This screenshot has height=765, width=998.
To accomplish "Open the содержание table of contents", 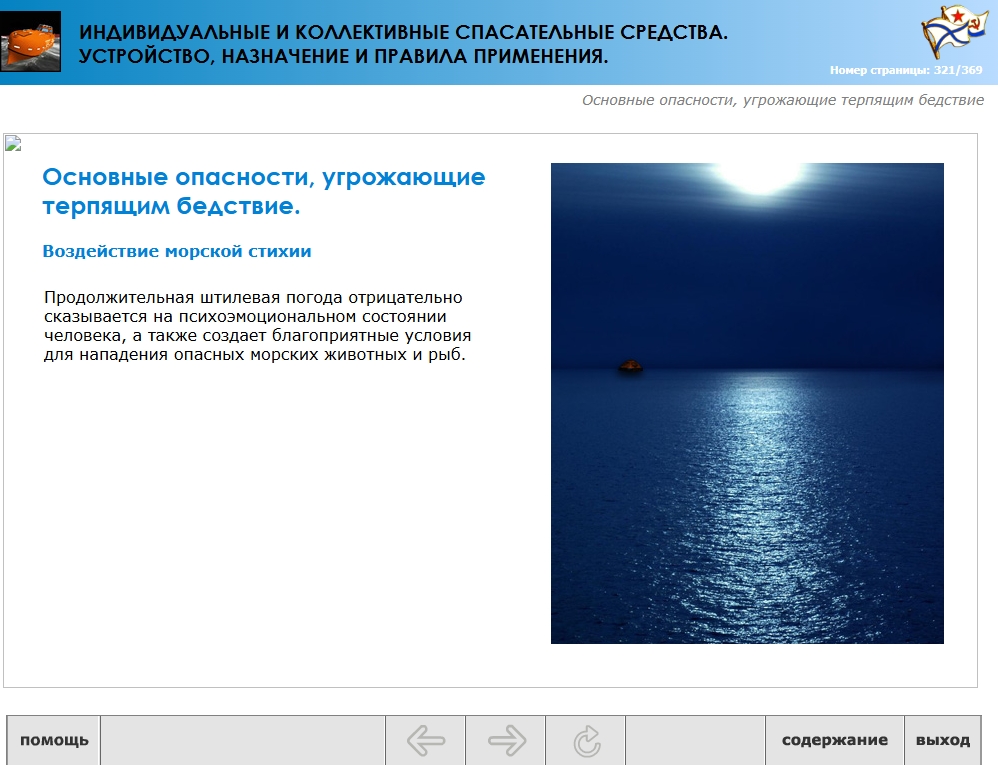I will click(x=834, y=741).
